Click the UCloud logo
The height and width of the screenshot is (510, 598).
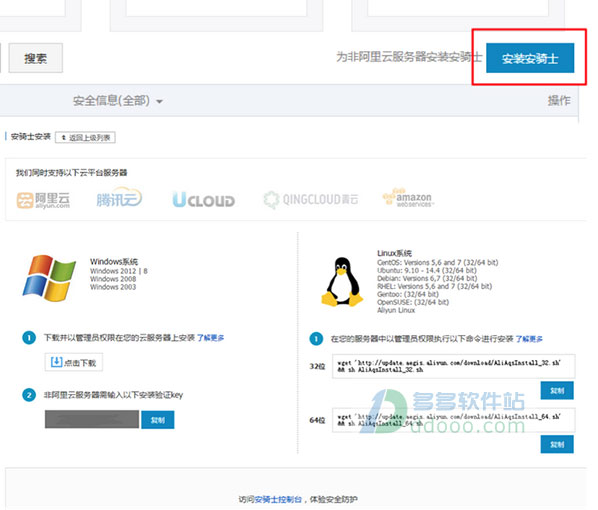[203, 199]
